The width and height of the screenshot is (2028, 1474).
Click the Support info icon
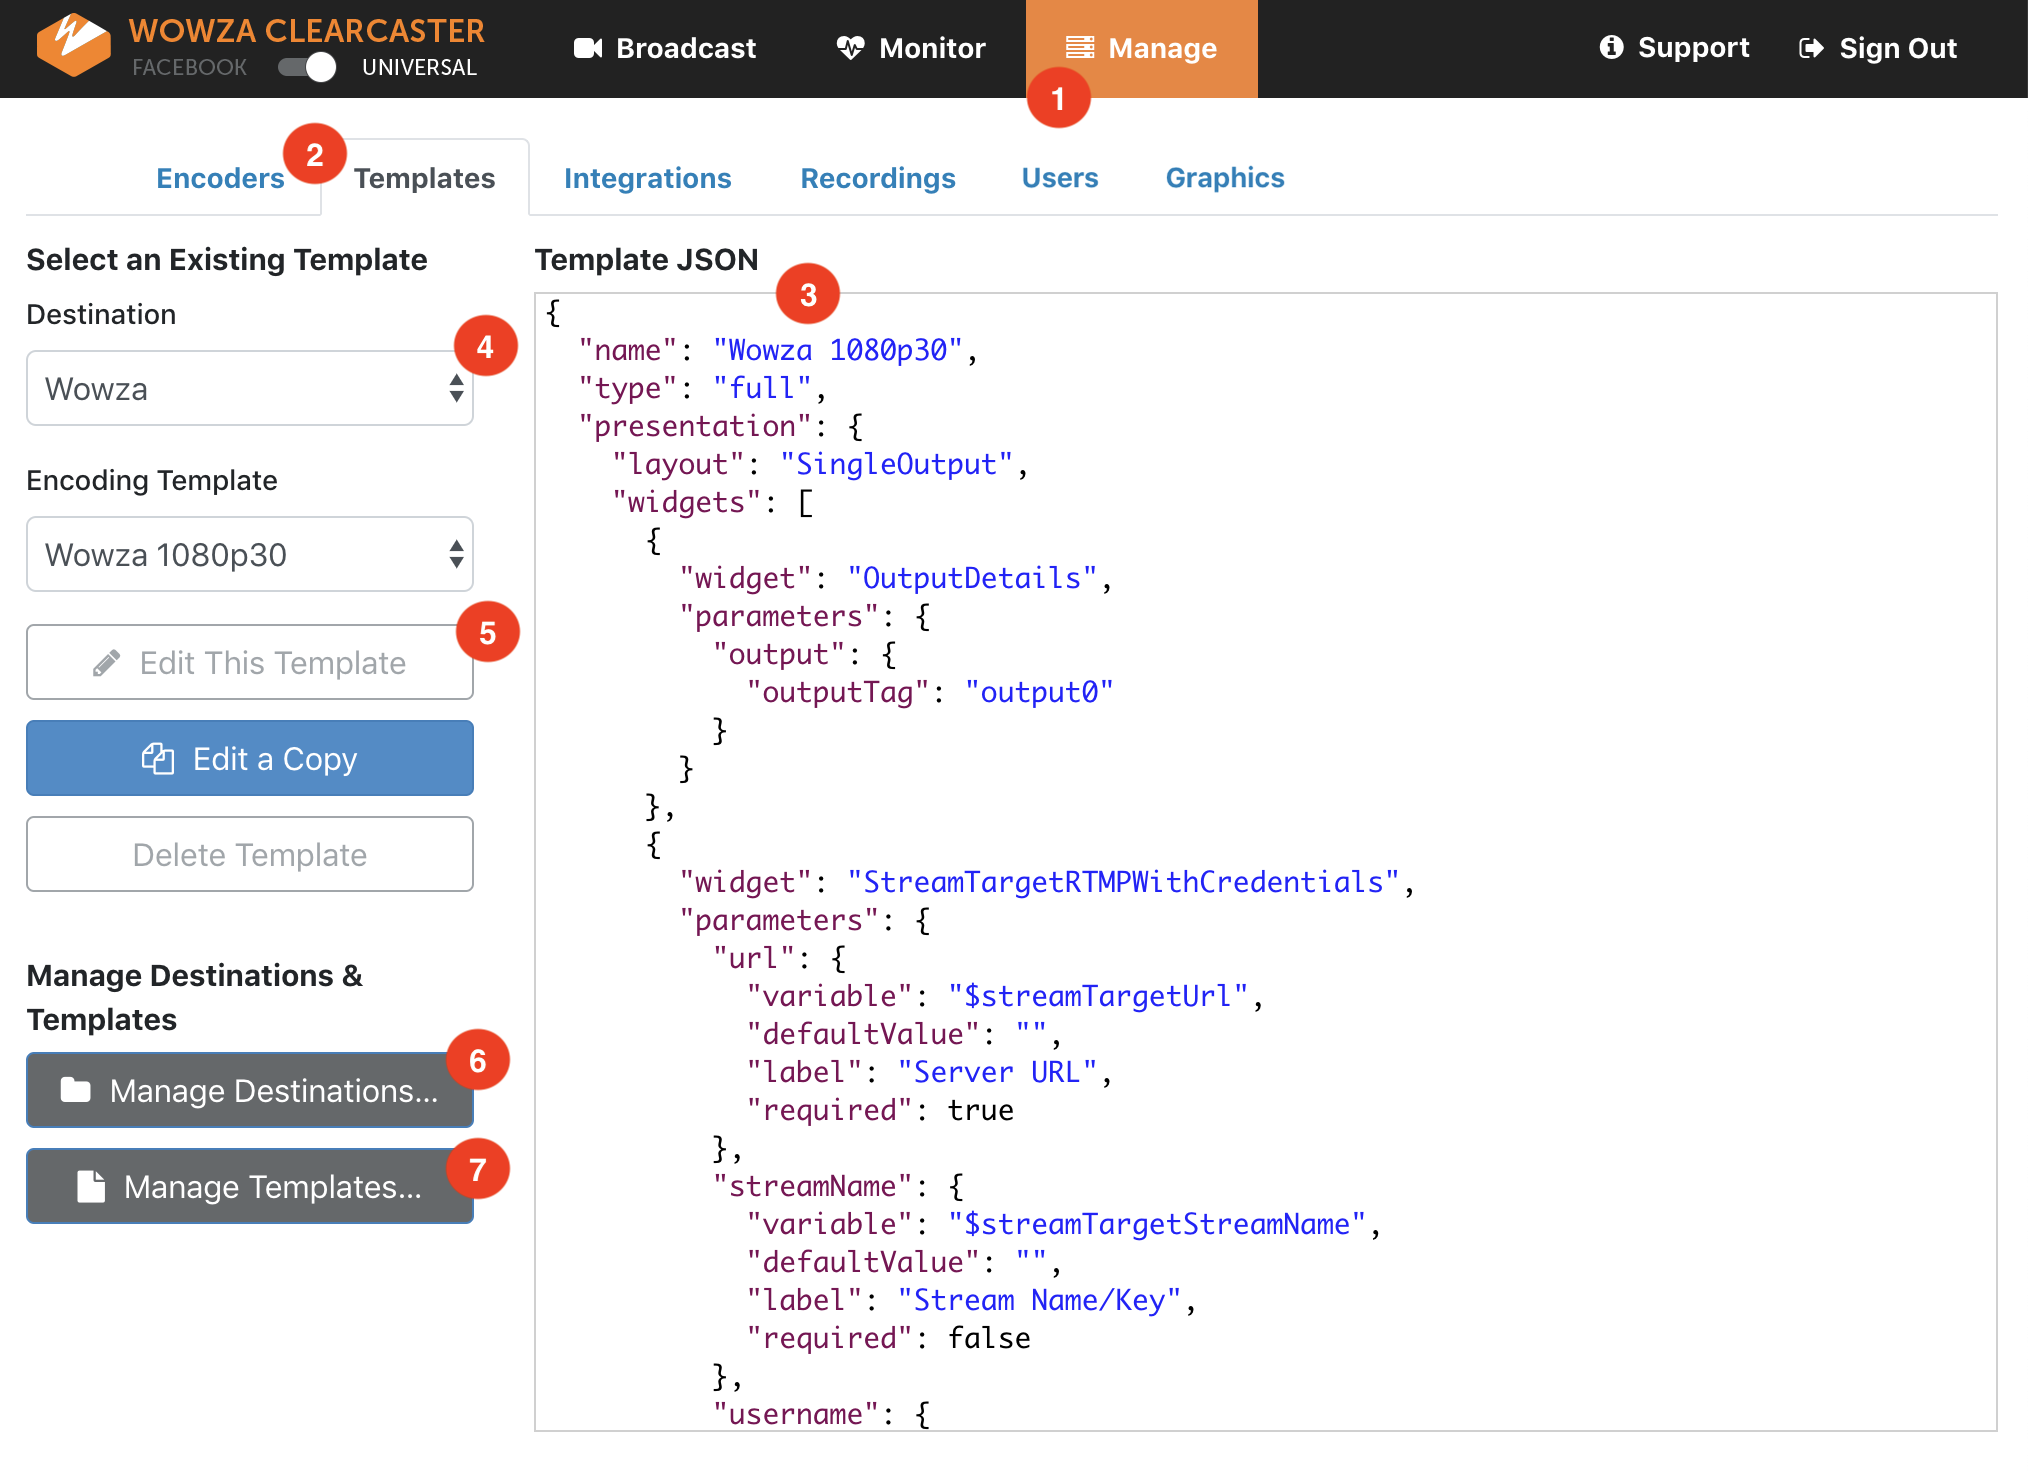(x=1611, y=47)
